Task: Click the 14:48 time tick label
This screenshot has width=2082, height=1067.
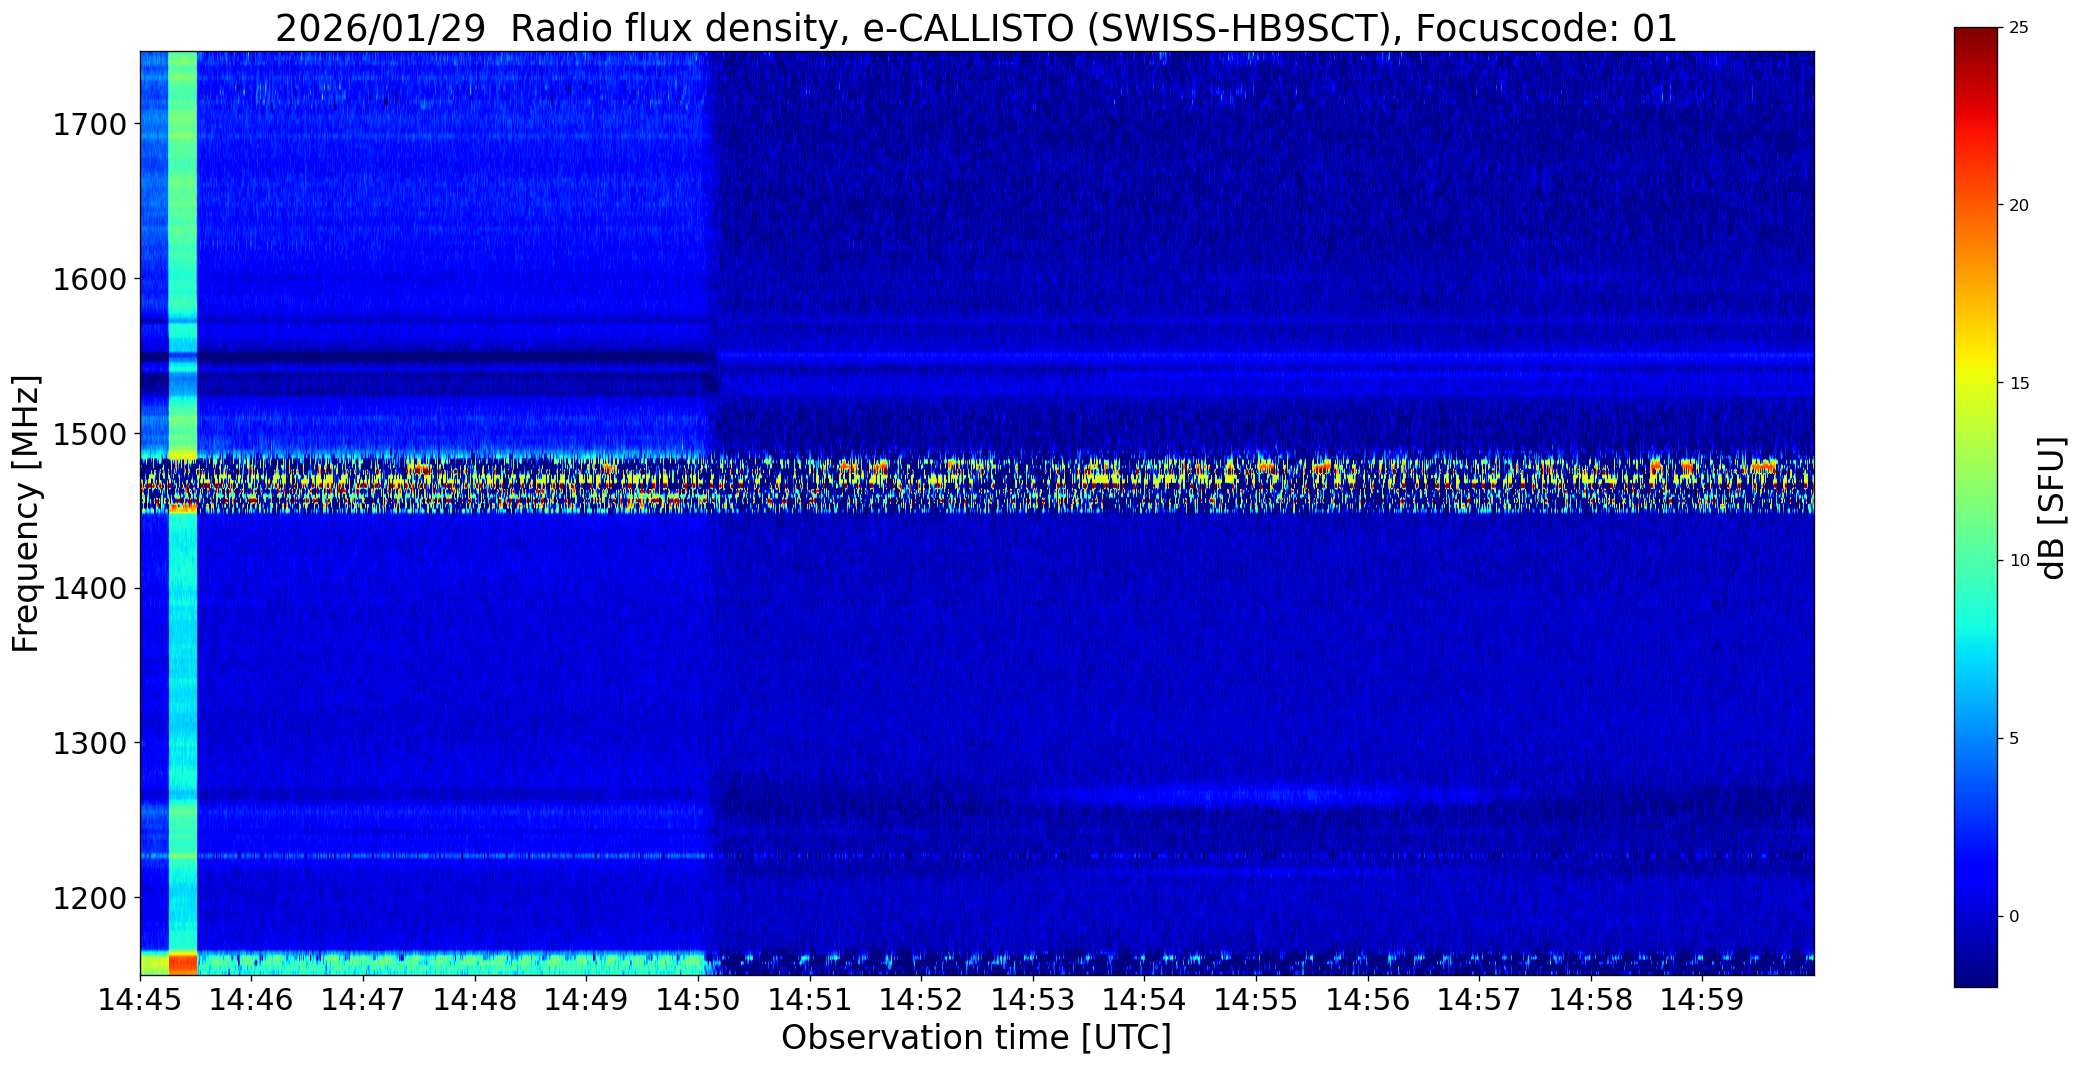Action: [475, 999]
